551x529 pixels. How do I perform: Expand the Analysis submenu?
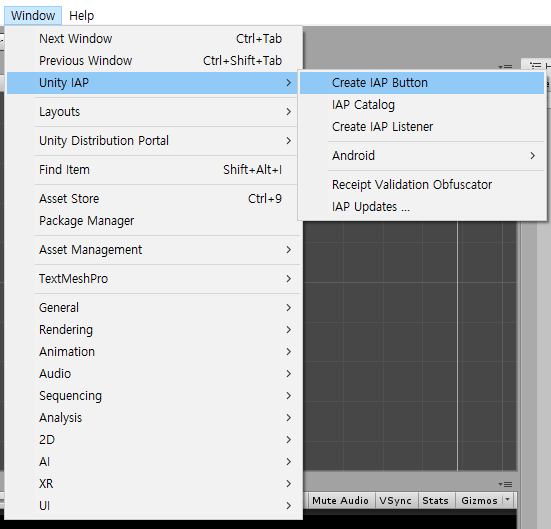[x=153, y=418]
